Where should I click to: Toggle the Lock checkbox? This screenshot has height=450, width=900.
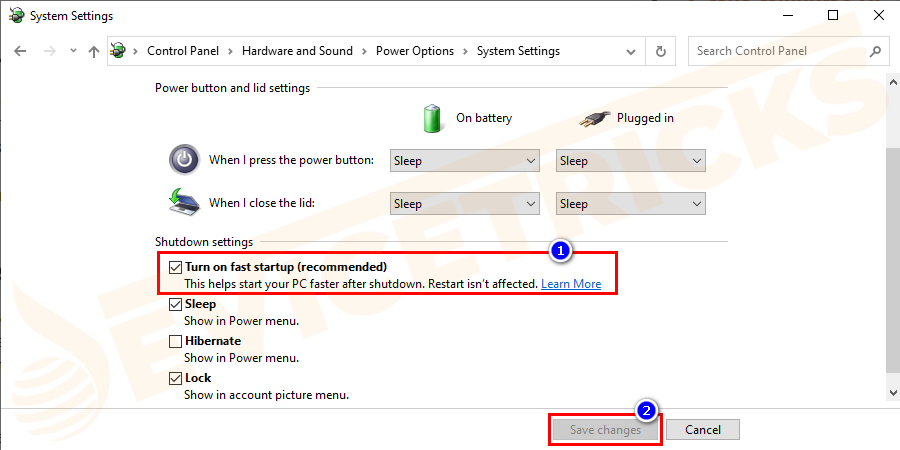tap(176, 379)
